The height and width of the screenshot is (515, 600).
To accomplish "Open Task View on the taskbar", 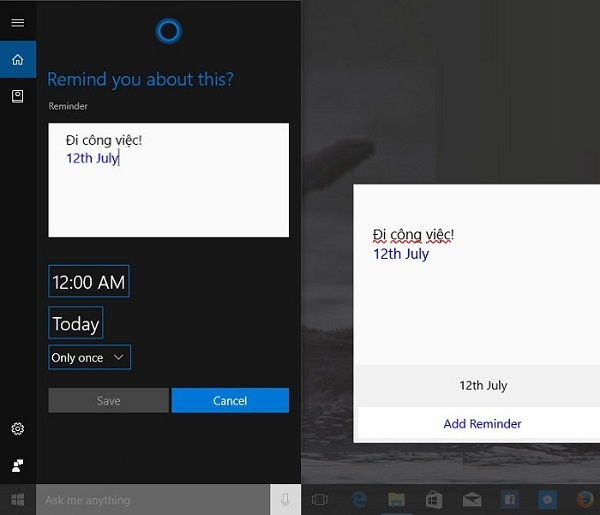I will click(320, 500).
